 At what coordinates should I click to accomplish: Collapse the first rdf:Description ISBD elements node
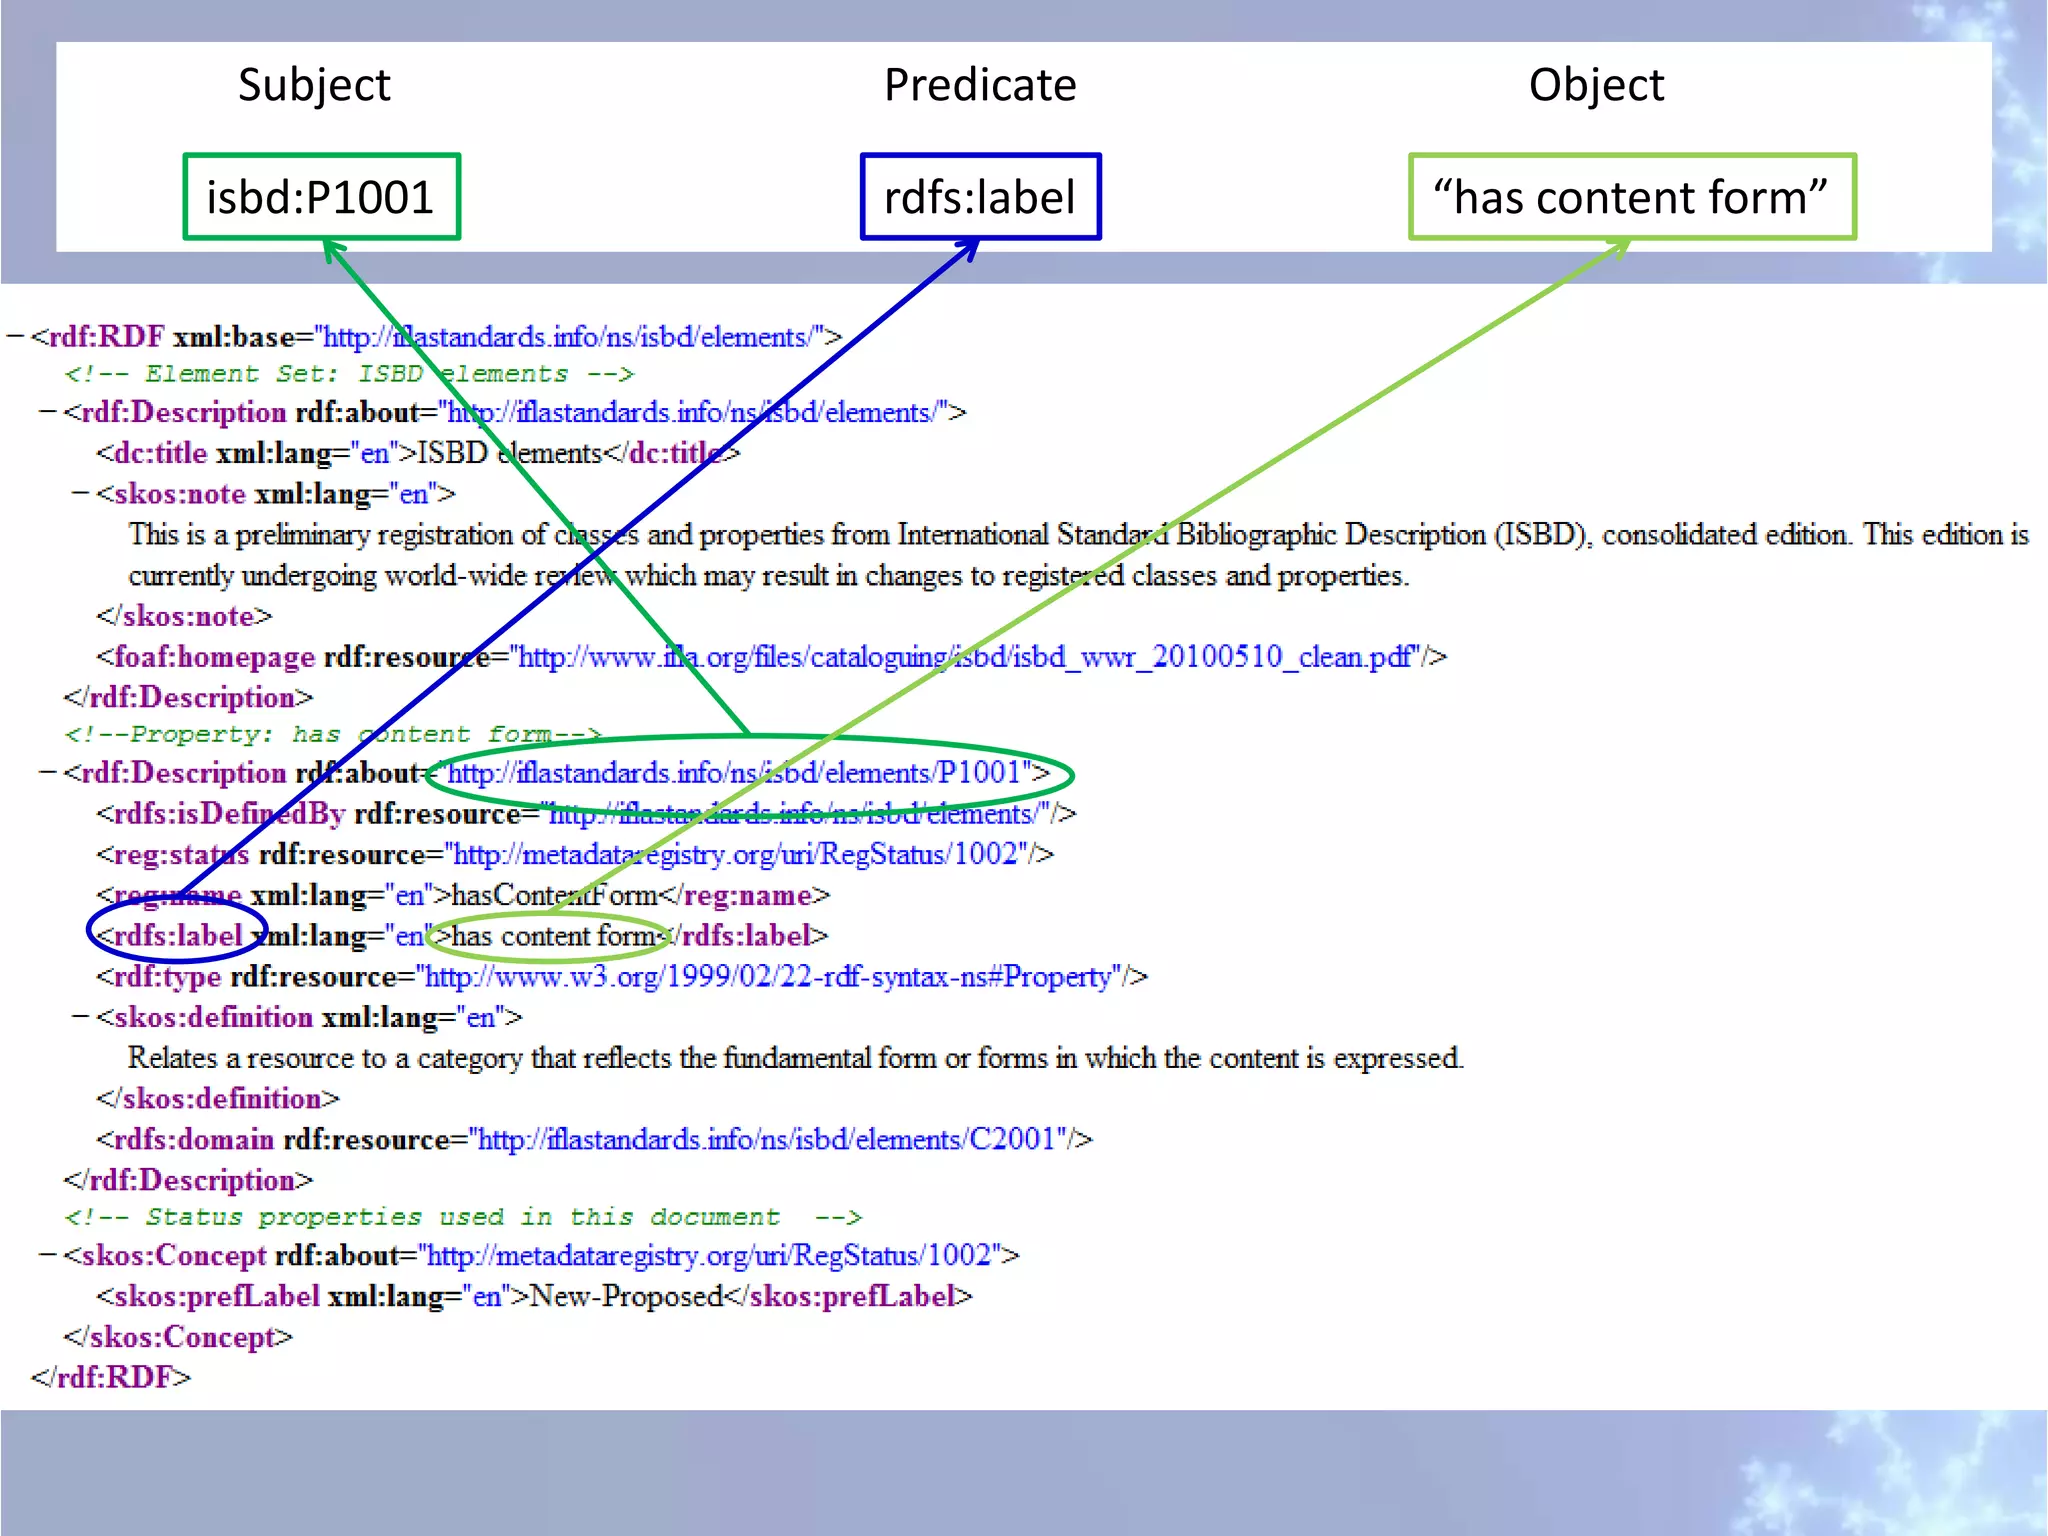(47, 412)
